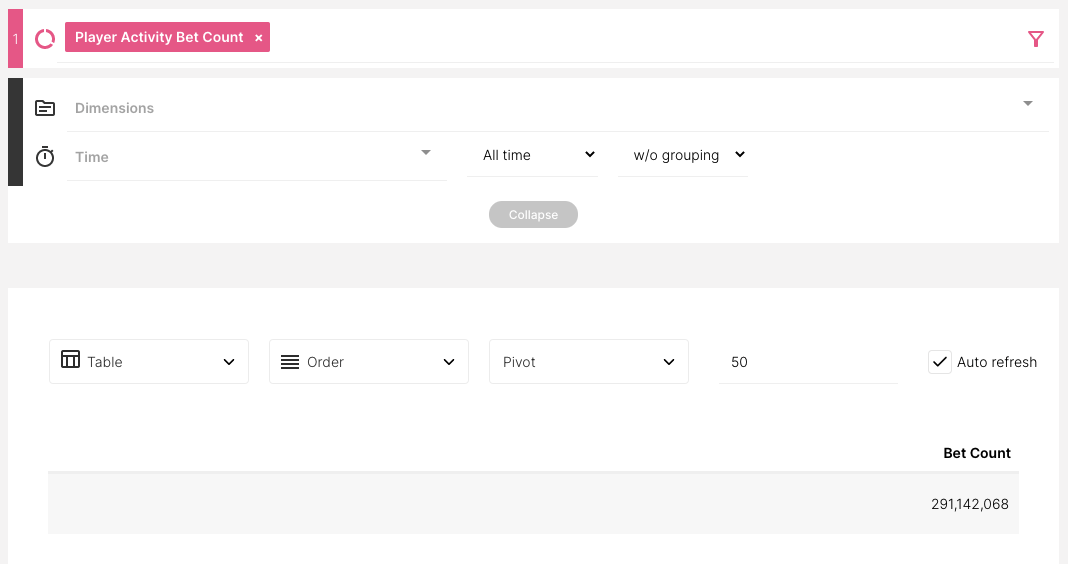Click the Order lines icon

click(x=290, y=362)
